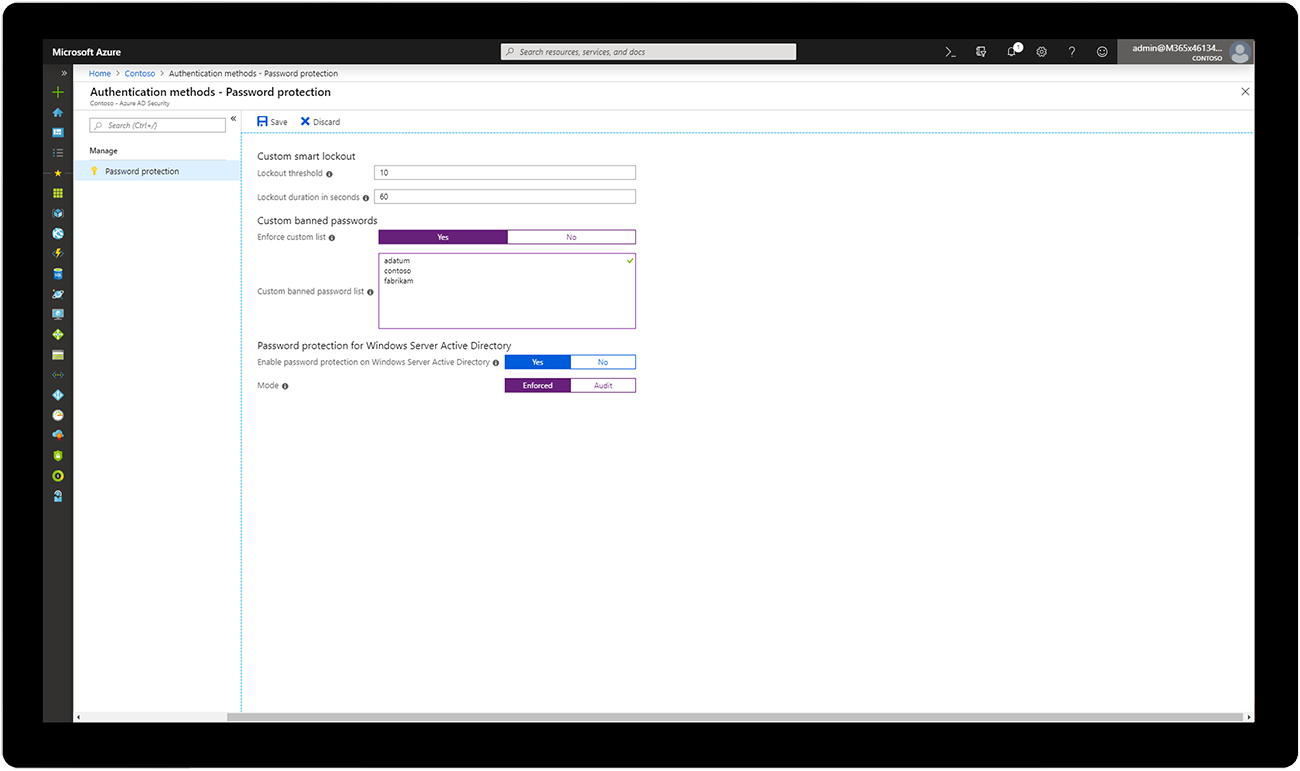The width and height of the screenshot is (1300, 771).
Task: Expand the left sidebar with the double chevron
Action: pyautogui.click(x=62, y=72)
